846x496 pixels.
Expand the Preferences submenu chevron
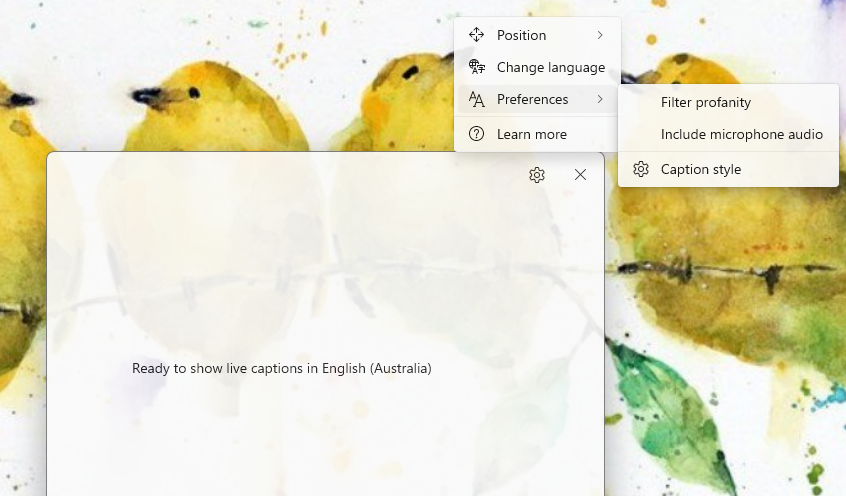click(600, 99)
